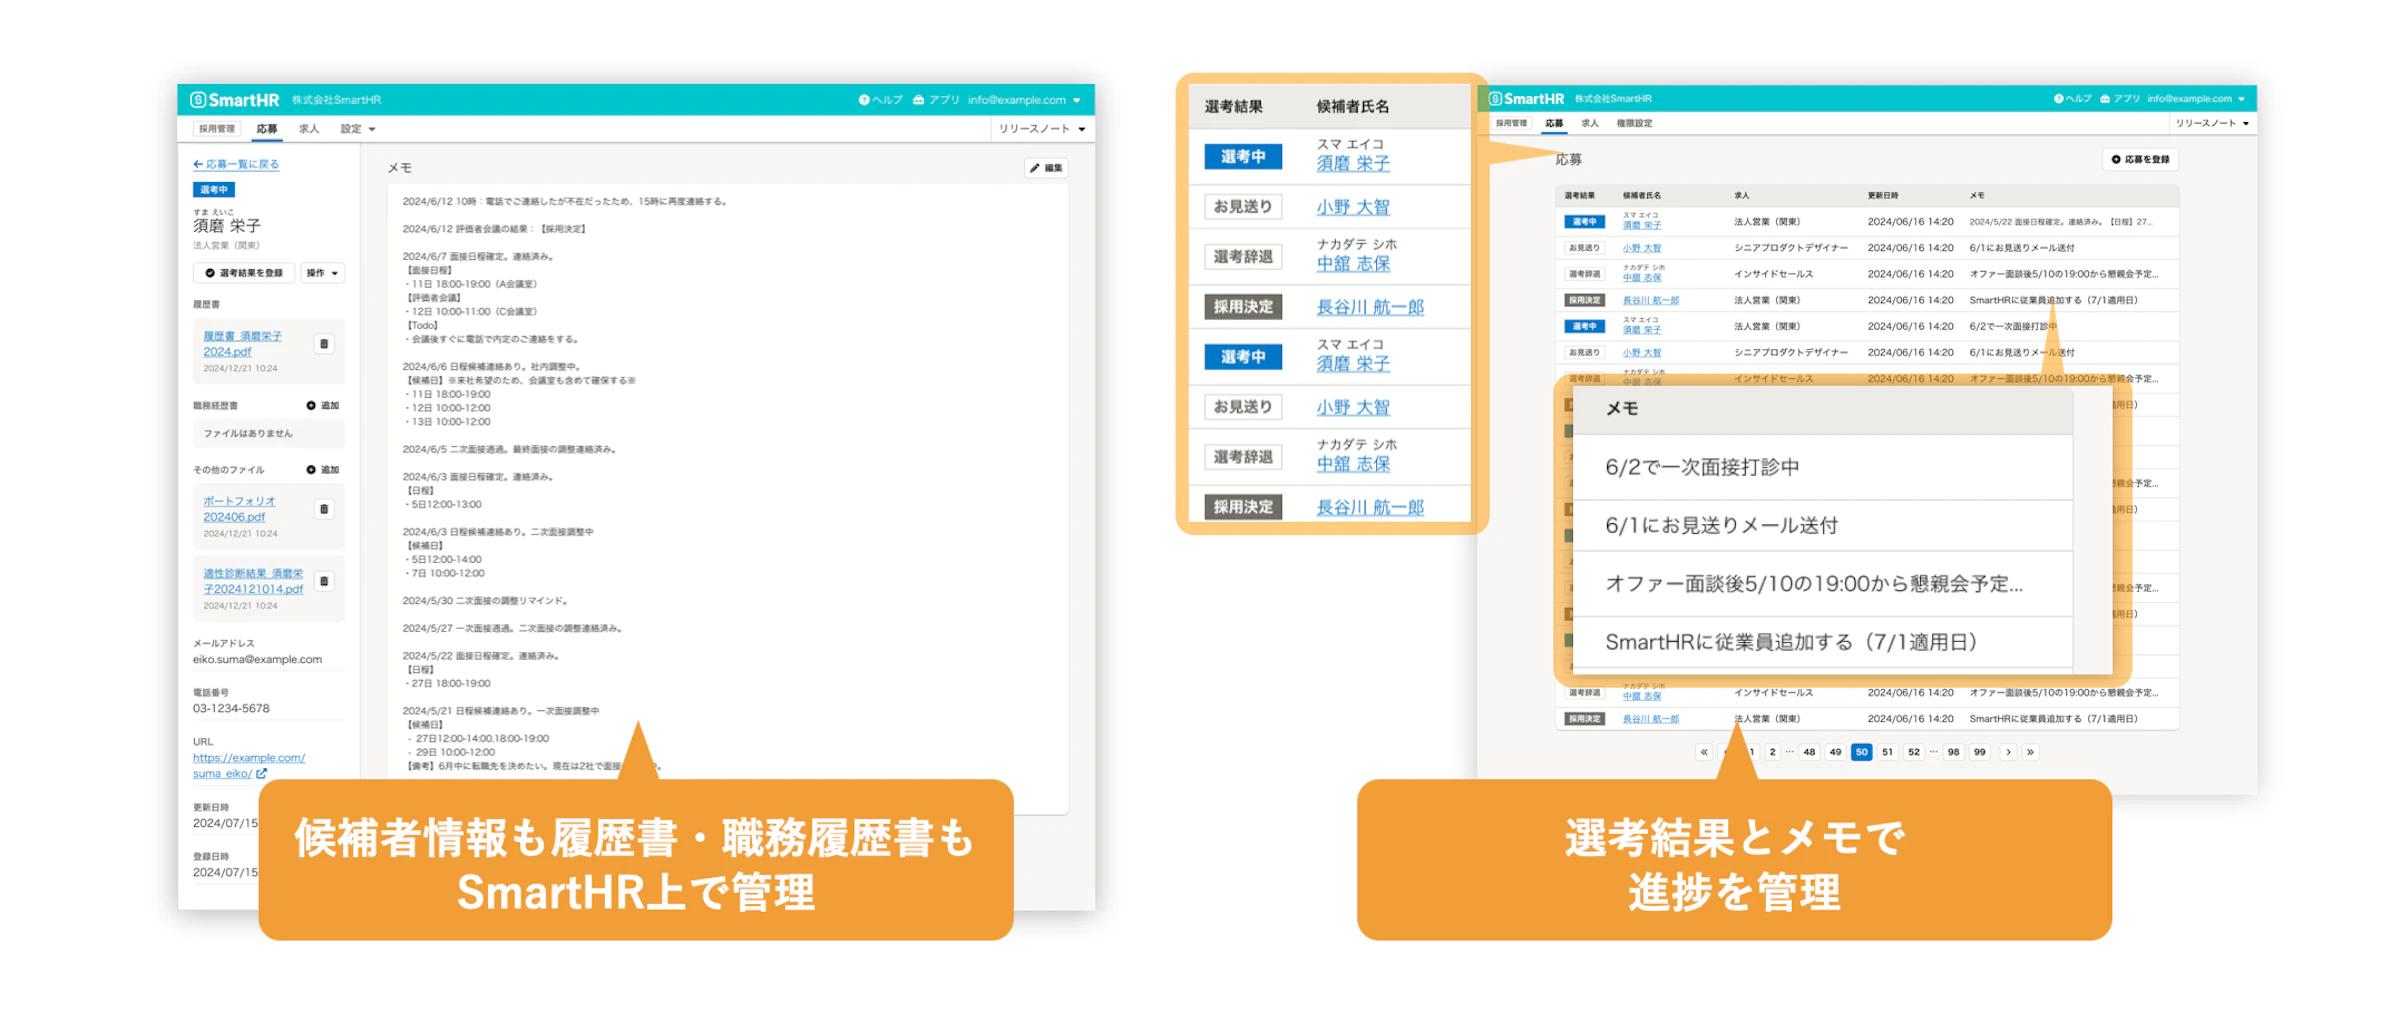2400x1012 pixels.
Task: Open 履歴書_須磨栄子2024.pdf link
Action: click(x=242, y=344)
